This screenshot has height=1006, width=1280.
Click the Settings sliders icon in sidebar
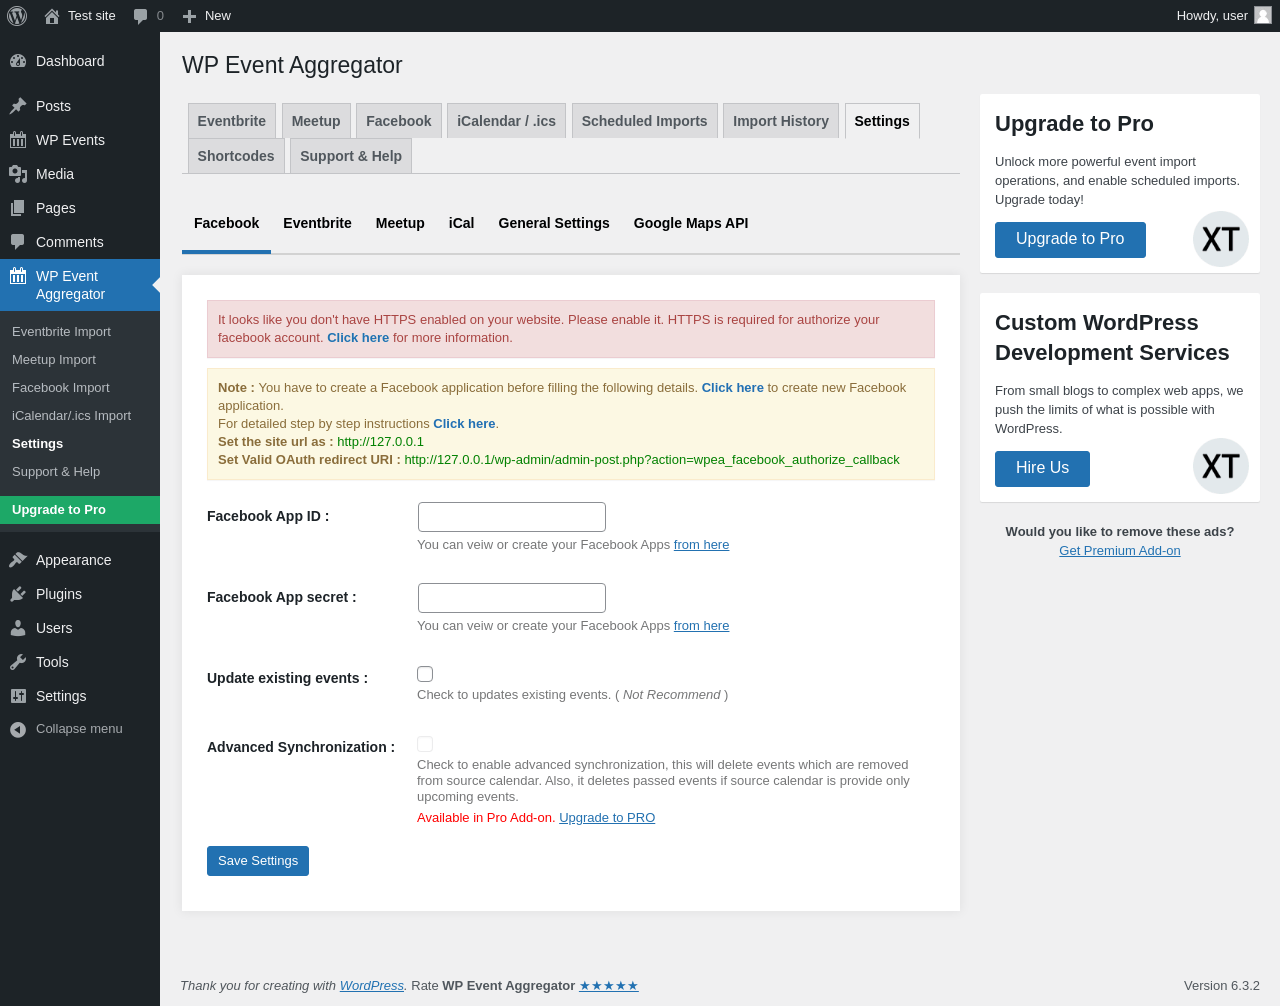pos(18,696)
